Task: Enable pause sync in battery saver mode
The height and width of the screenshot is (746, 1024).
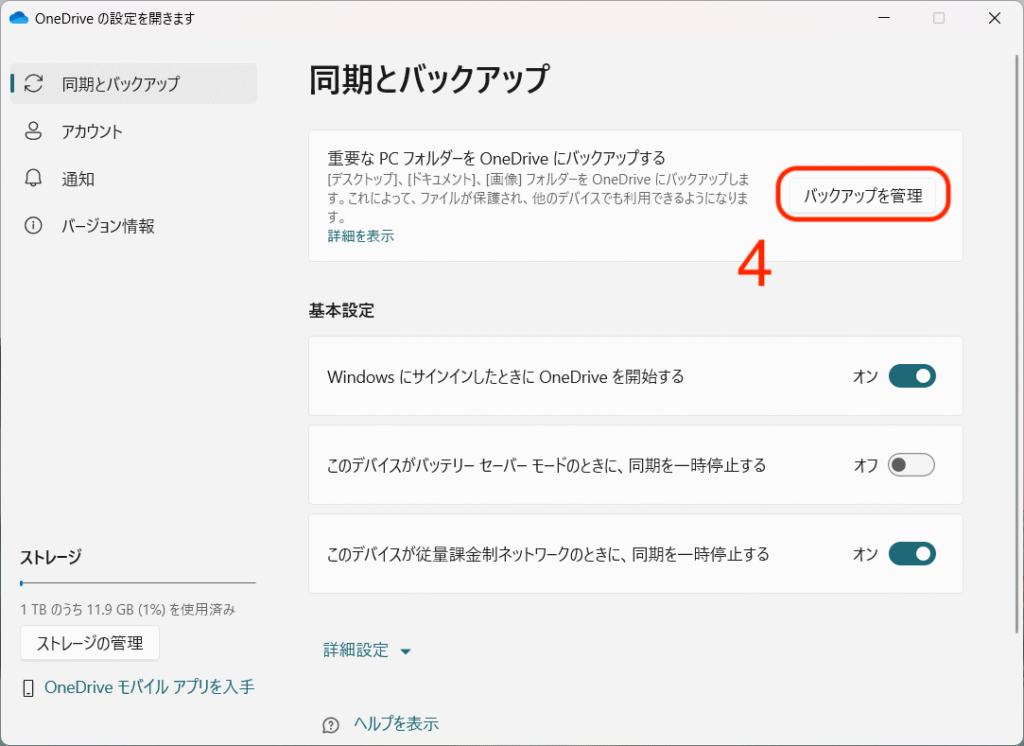Action: coord(911,465)
